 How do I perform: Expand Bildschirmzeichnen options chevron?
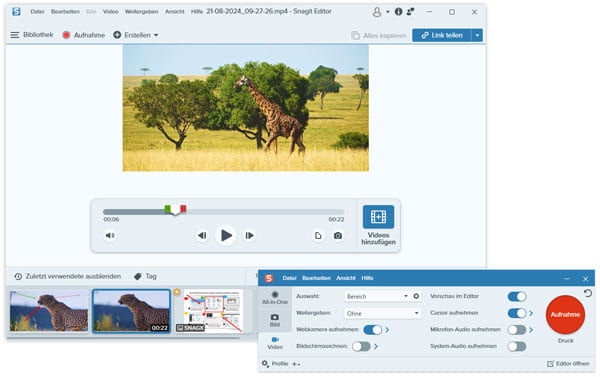(x=376, y=346)
